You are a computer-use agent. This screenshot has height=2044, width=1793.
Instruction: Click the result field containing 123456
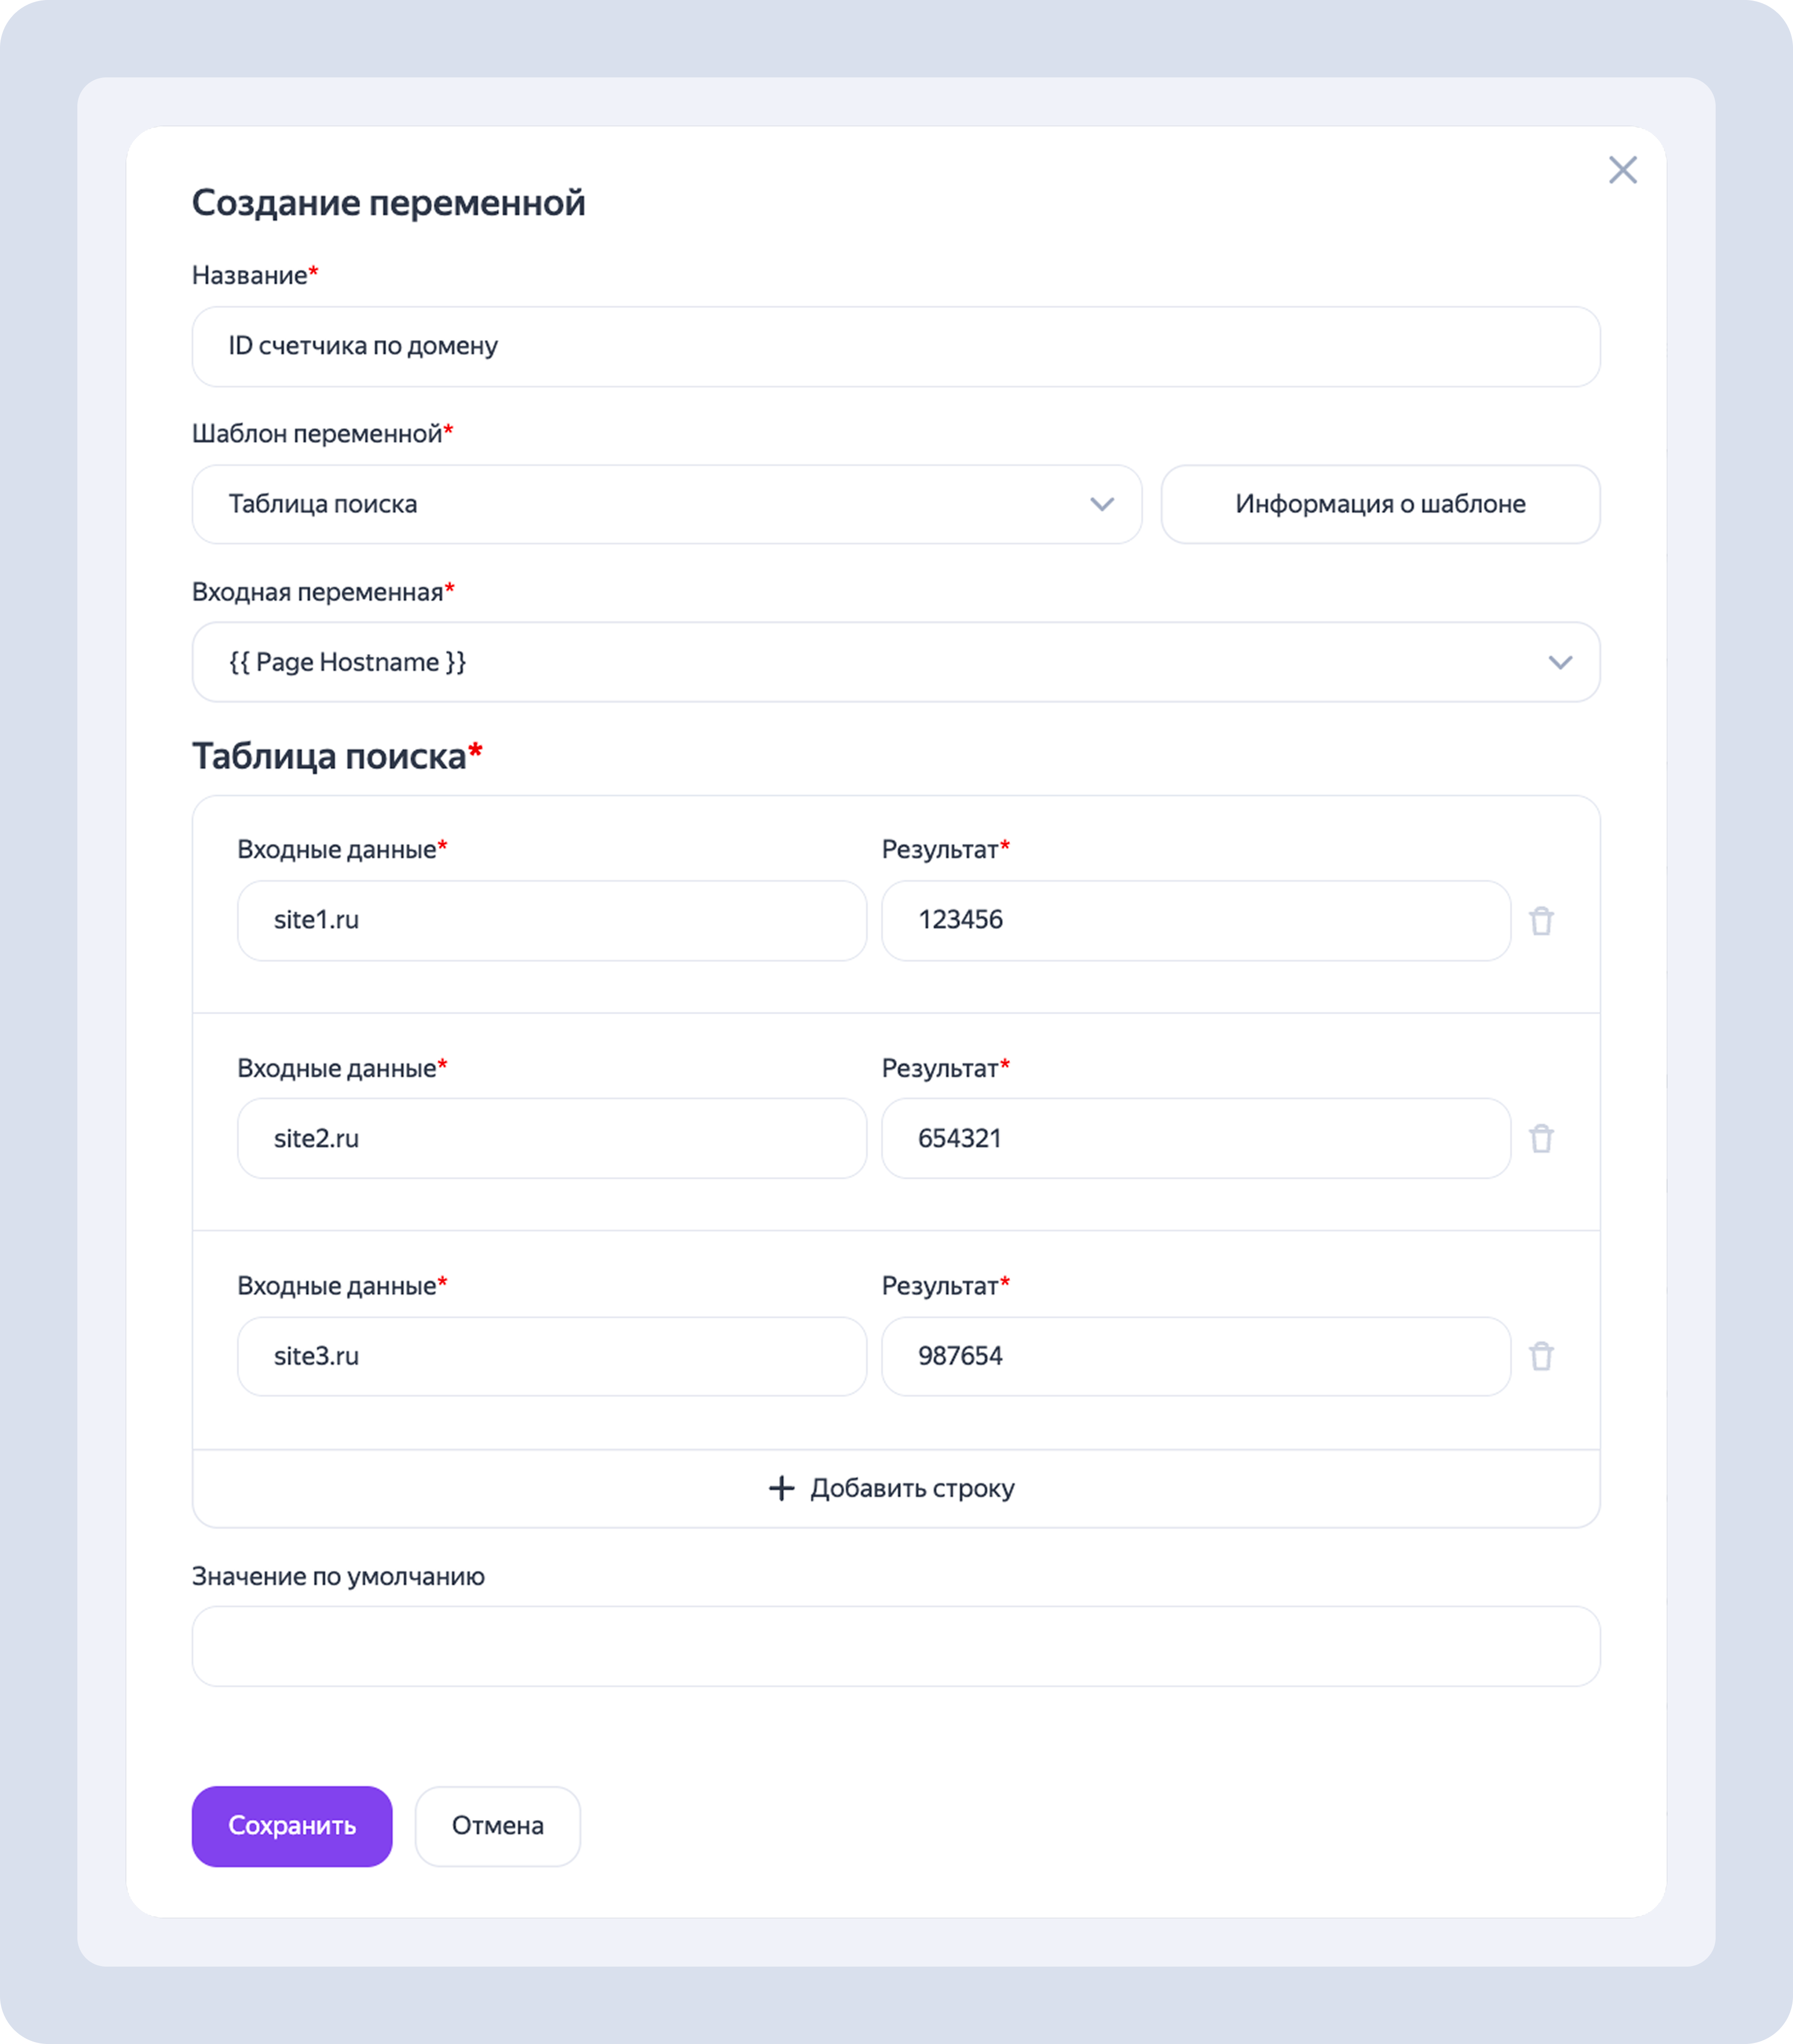coord(1195,920)
